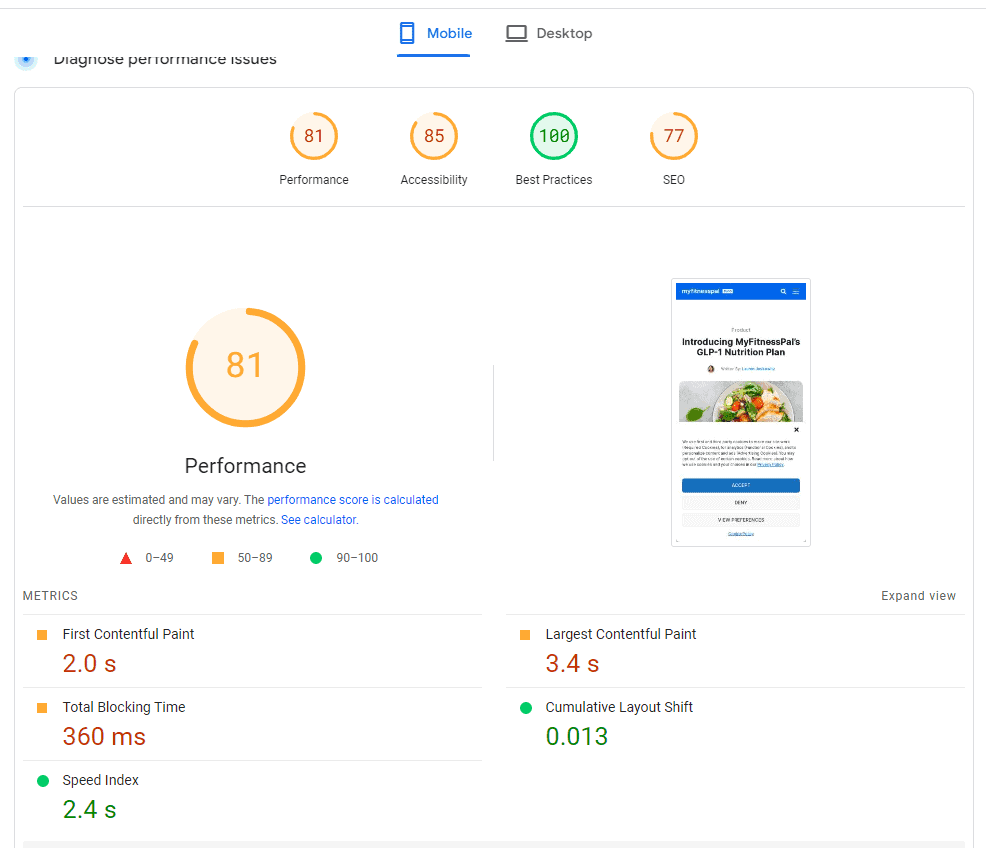Jump to Accessibility score gauge 85
The height and width of the screenshot is (848, 986).
434,137
